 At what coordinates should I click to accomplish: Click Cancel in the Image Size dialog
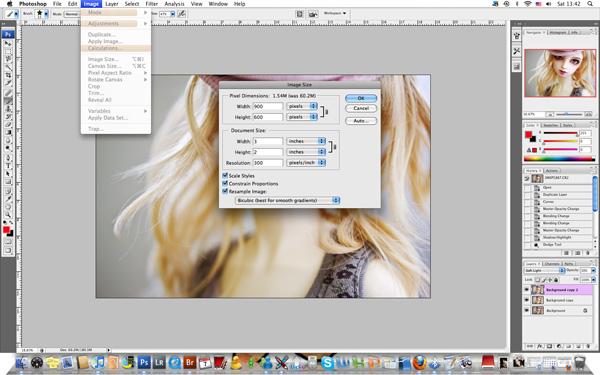point(361,108)
